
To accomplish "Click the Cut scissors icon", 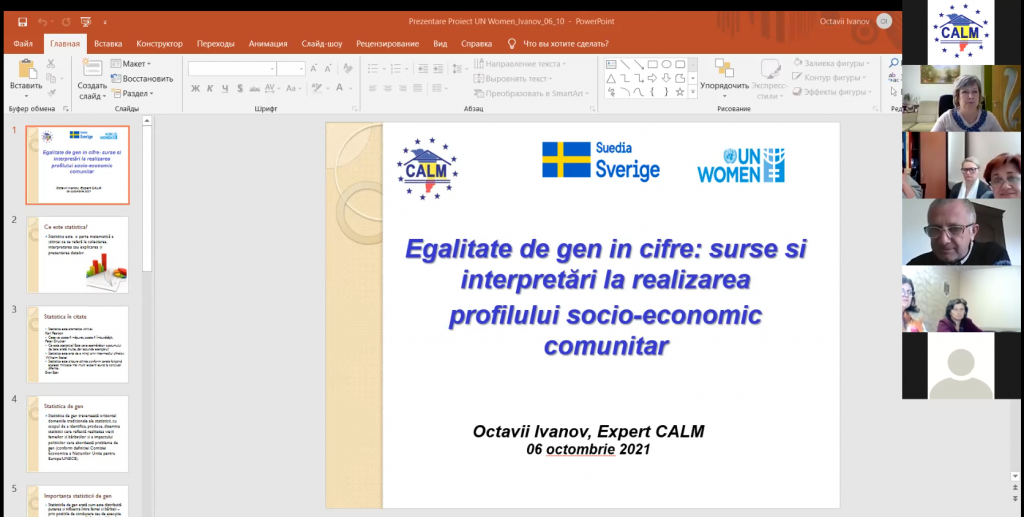I will [x=51, y=64].
